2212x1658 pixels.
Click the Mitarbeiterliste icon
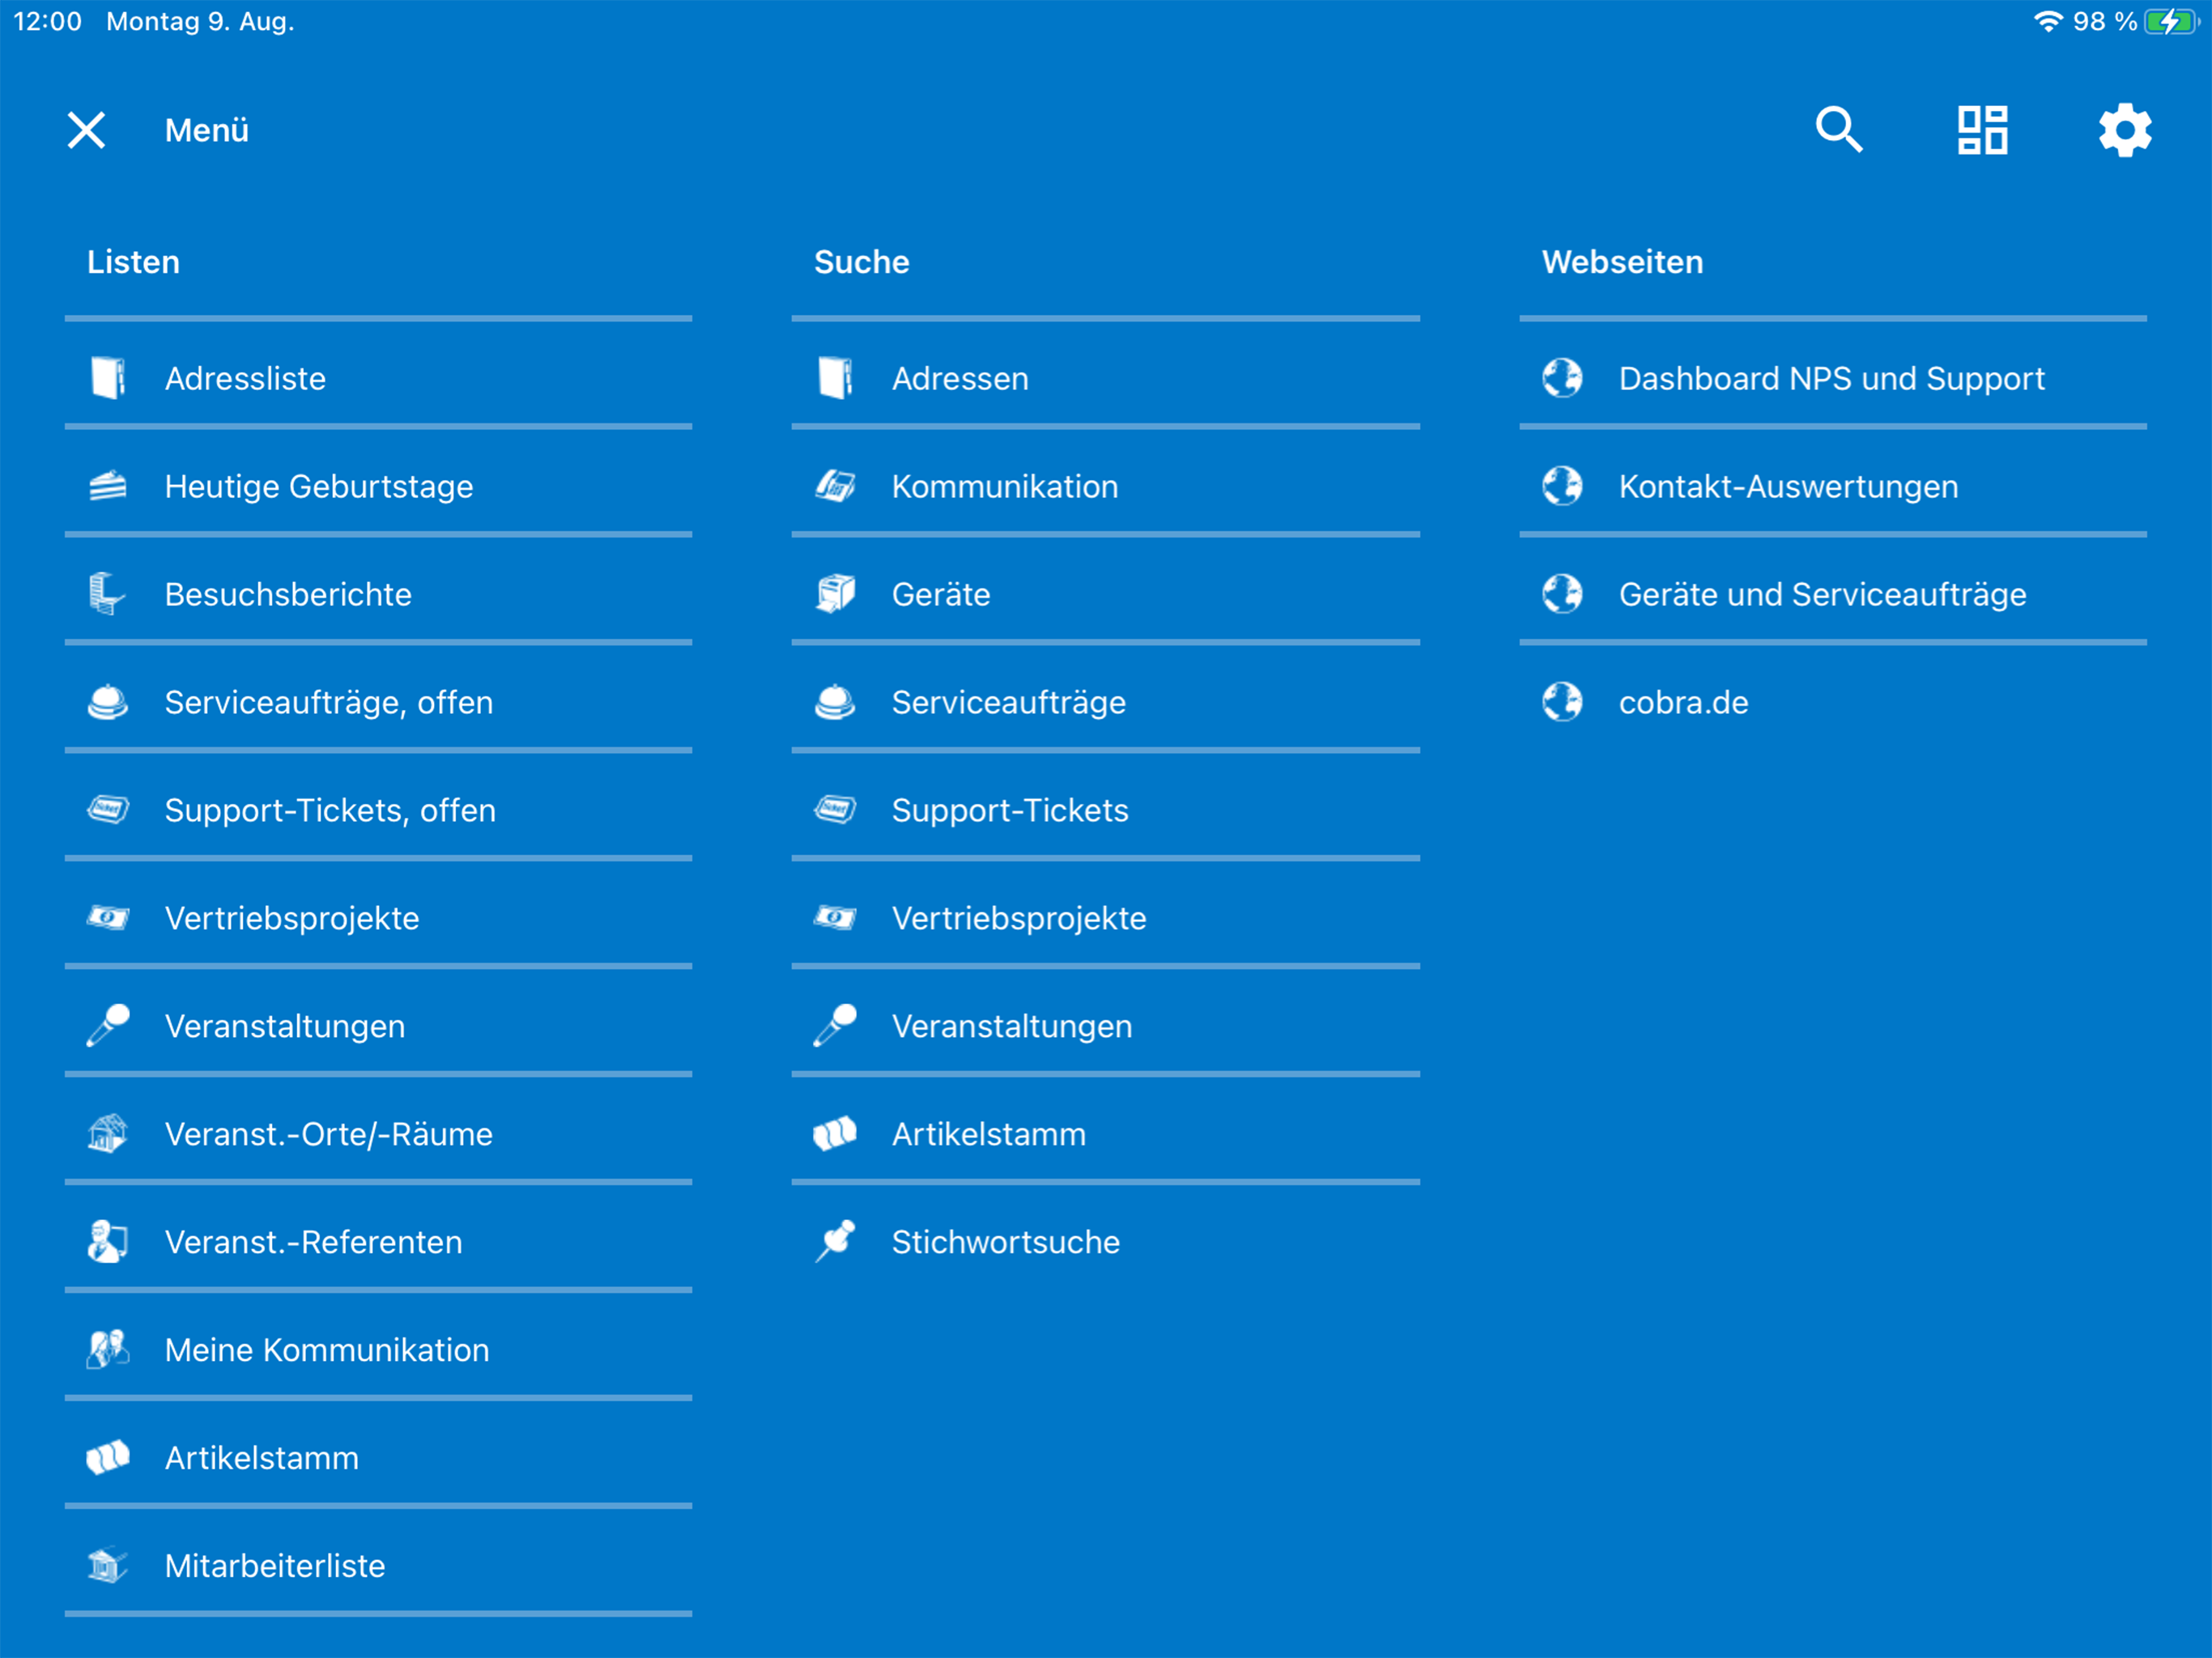pyautogui.click(x=108, y=1566)
